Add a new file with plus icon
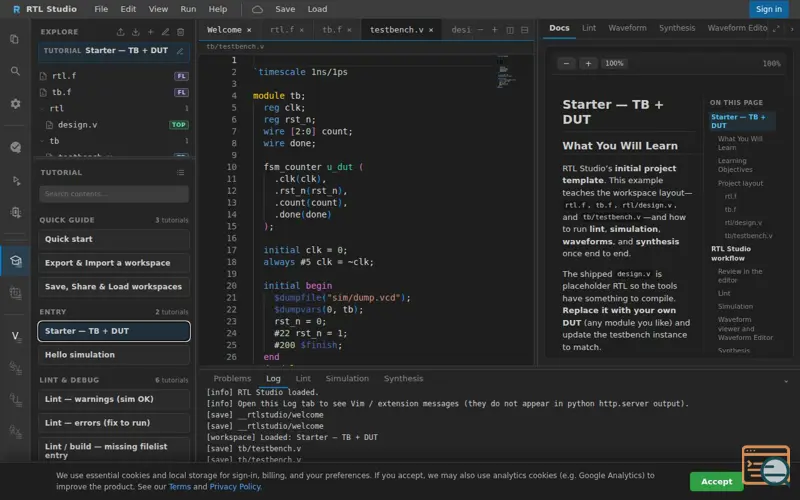The image size is (800, 500). tap(151, 32)
